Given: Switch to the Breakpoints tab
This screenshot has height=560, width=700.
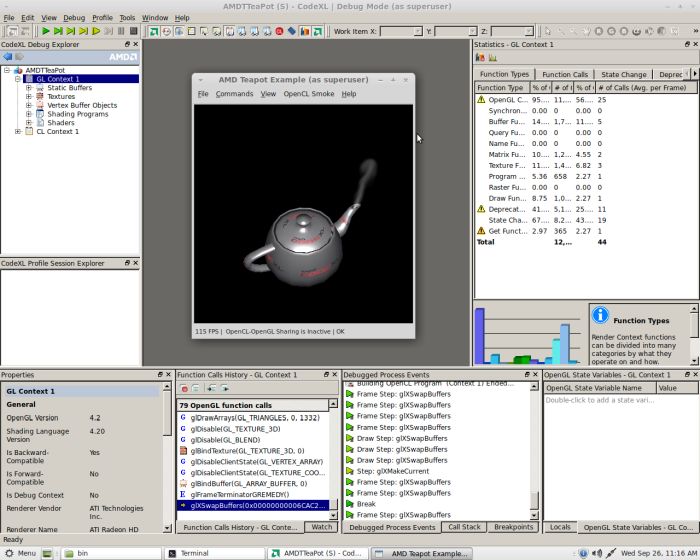Looking at the screenshot, I should 513,527.
